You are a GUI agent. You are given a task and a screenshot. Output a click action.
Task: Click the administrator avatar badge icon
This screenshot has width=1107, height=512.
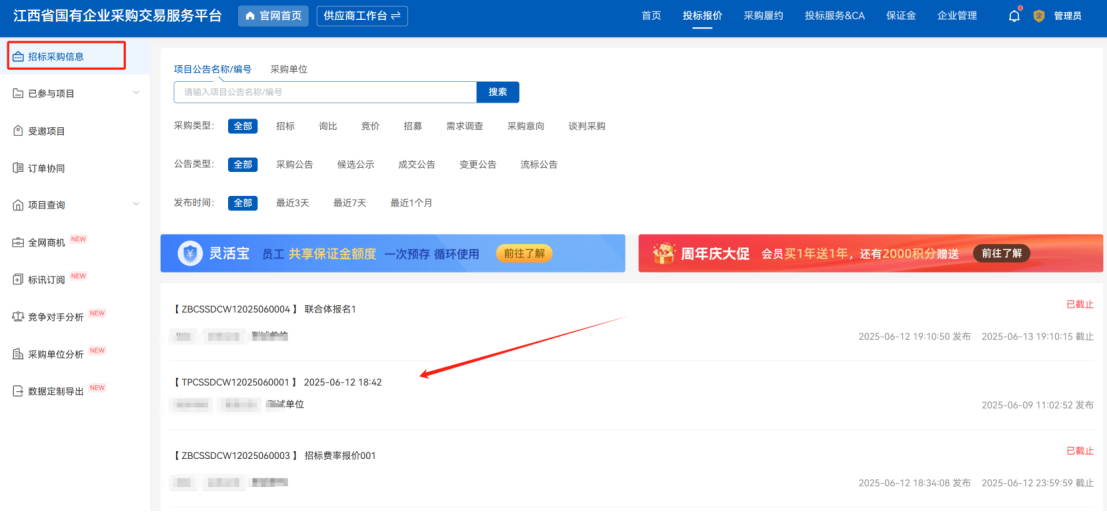point(1039,16)
